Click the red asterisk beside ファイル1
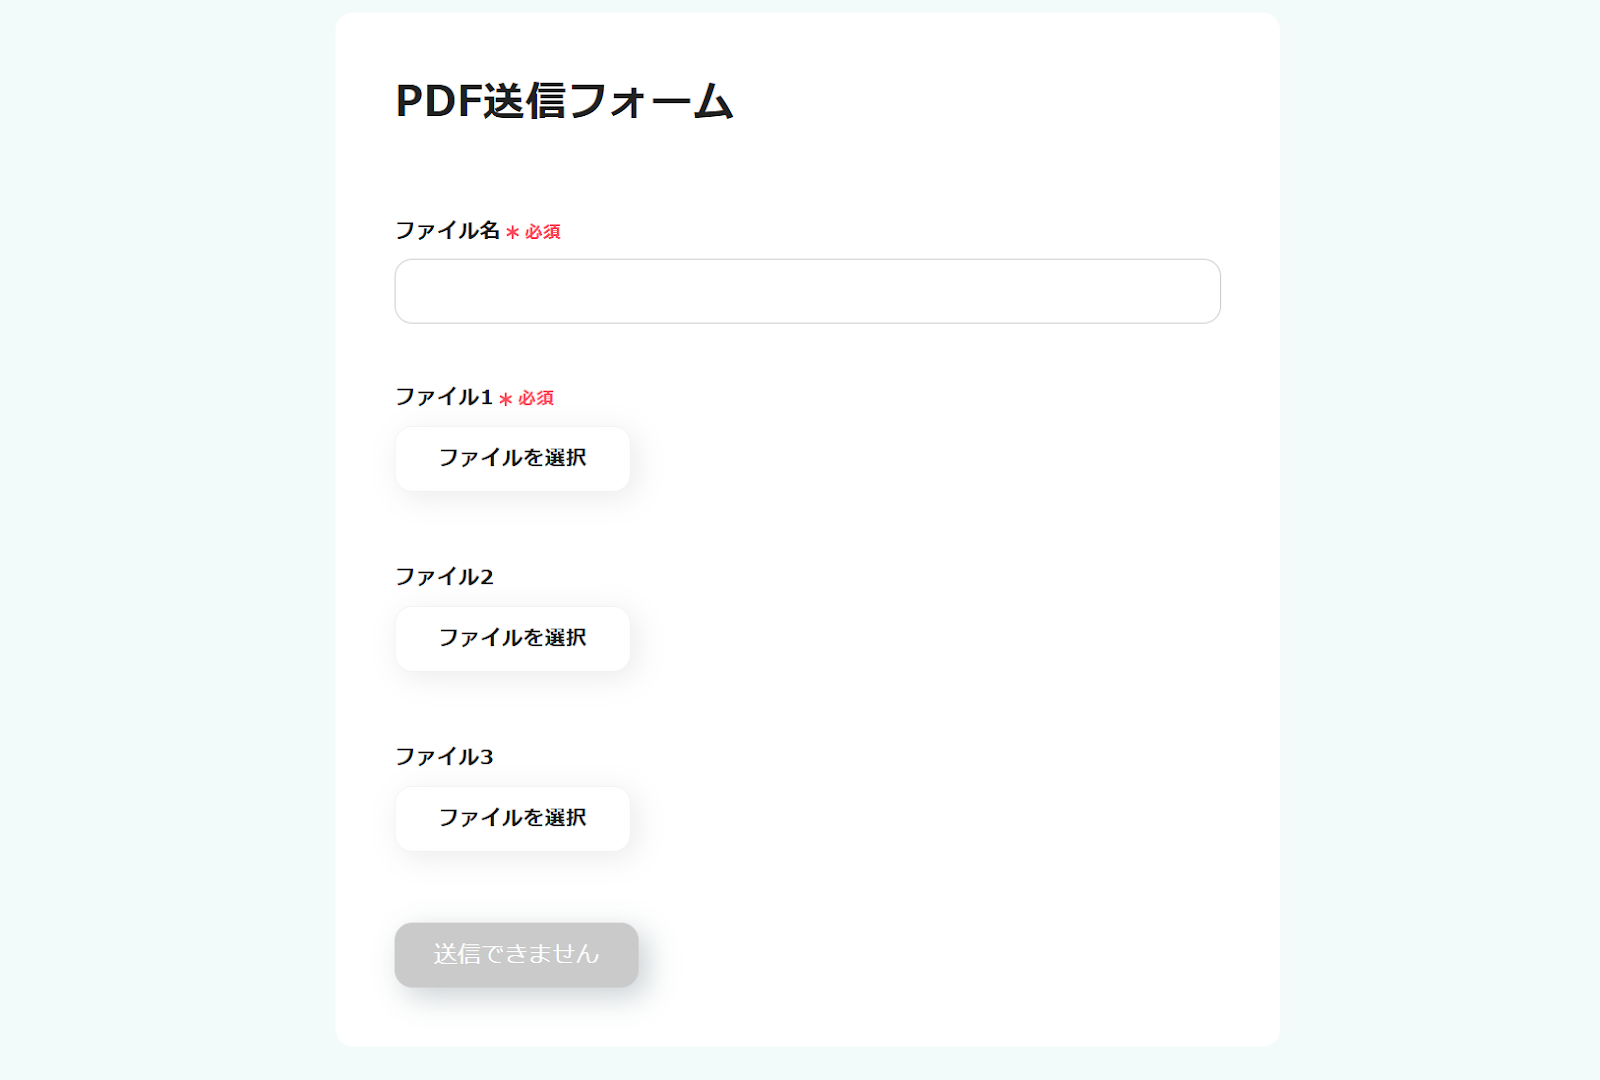The width and height of the screenshot is (1600, 1080). (x=506, y=399)
